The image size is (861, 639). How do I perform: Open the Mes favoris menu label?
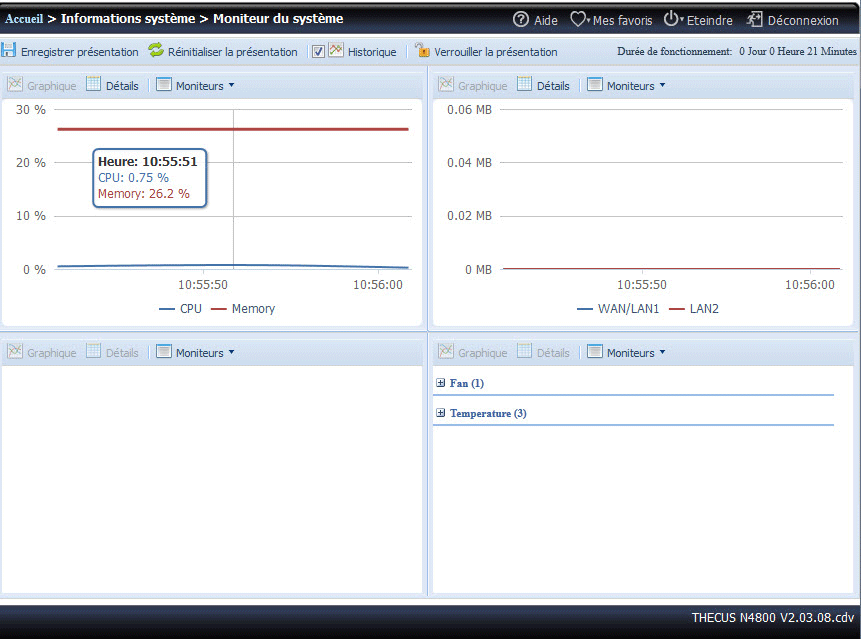point(622,20)
